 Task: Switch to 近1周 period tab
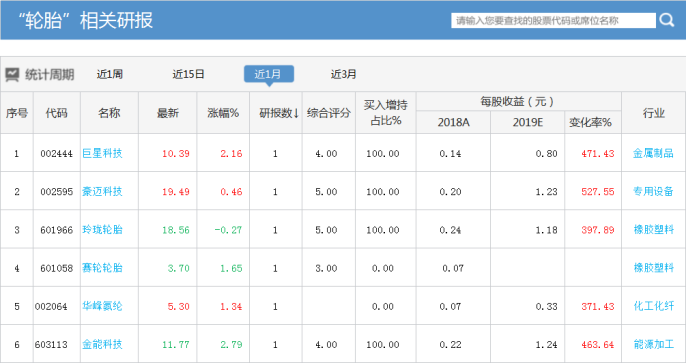click(x=110, y=74)
